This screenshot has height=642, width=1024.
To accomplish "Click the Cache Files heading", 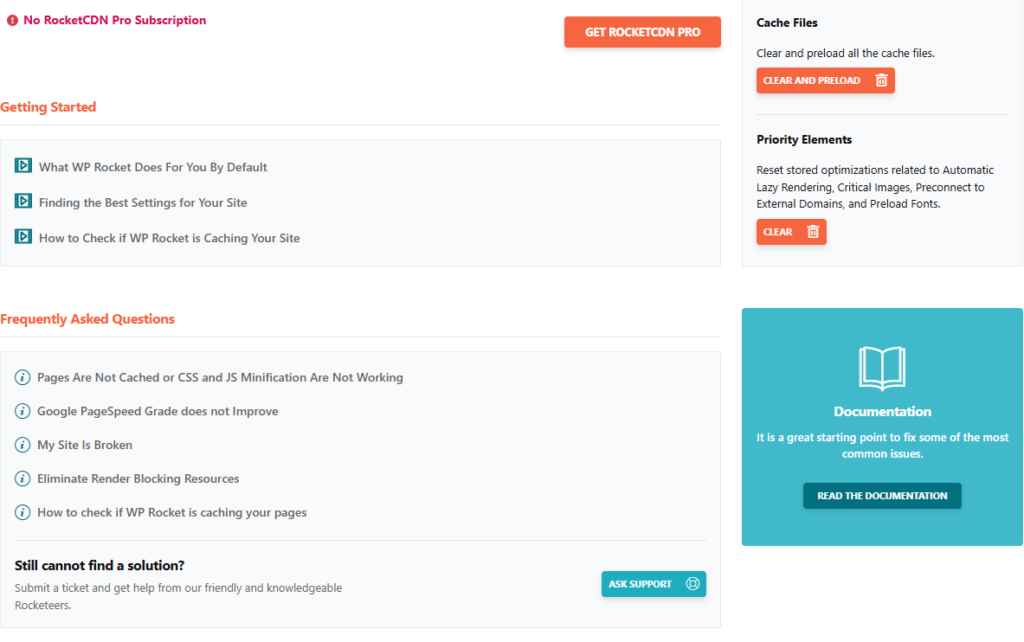I will 787,23.
